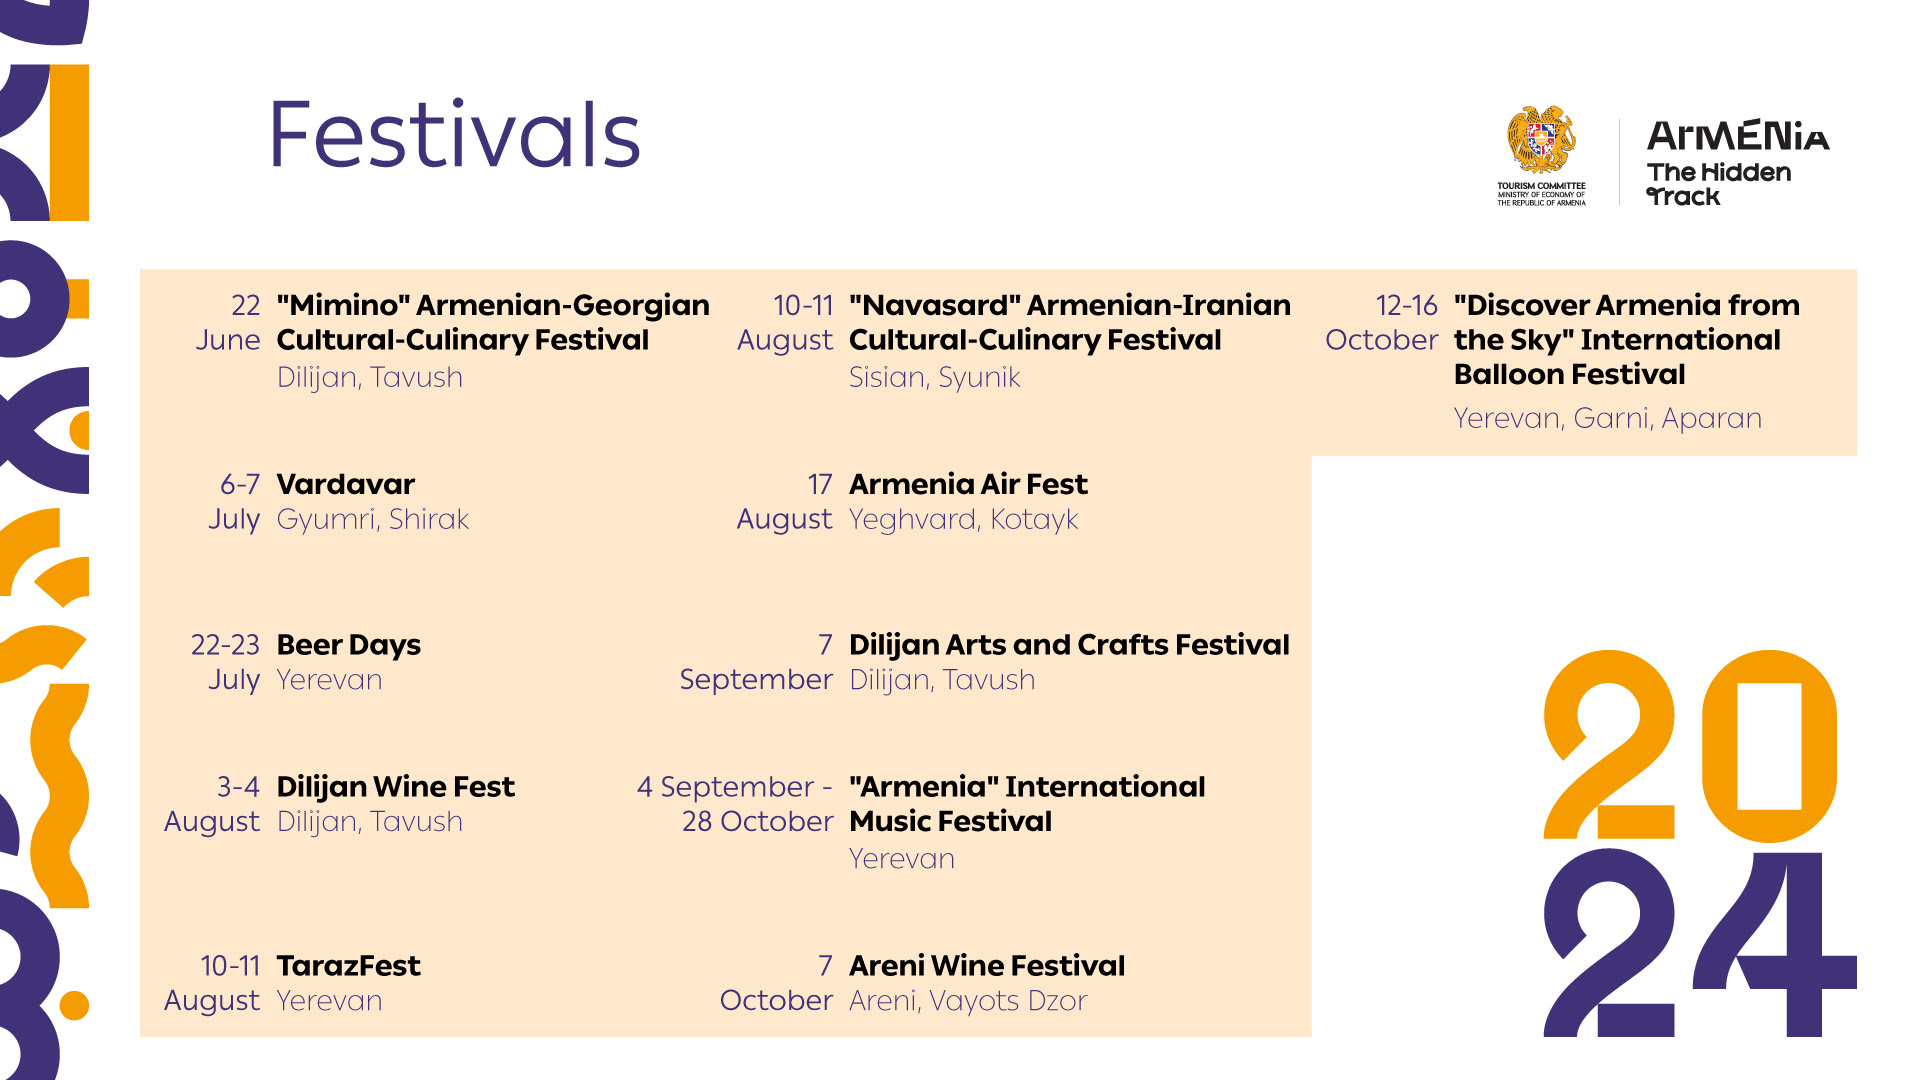The width and height of the screenshot is (1920, 1080).
Task: Choose the Beer Days festival title
Action: click(x=349, y=645)
